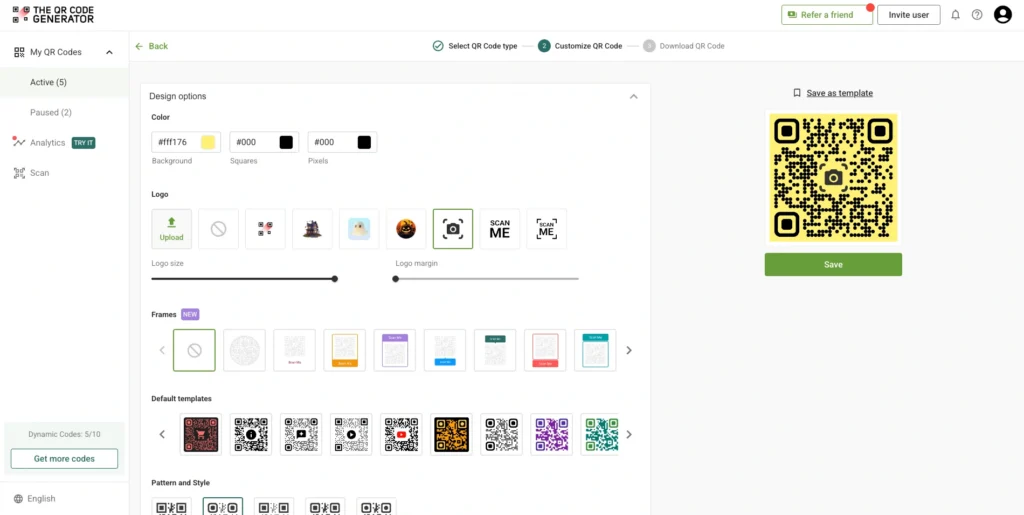Open the English language selector
The height and width of the screenshot is (515, 1024).
click(x=35, y=499)
